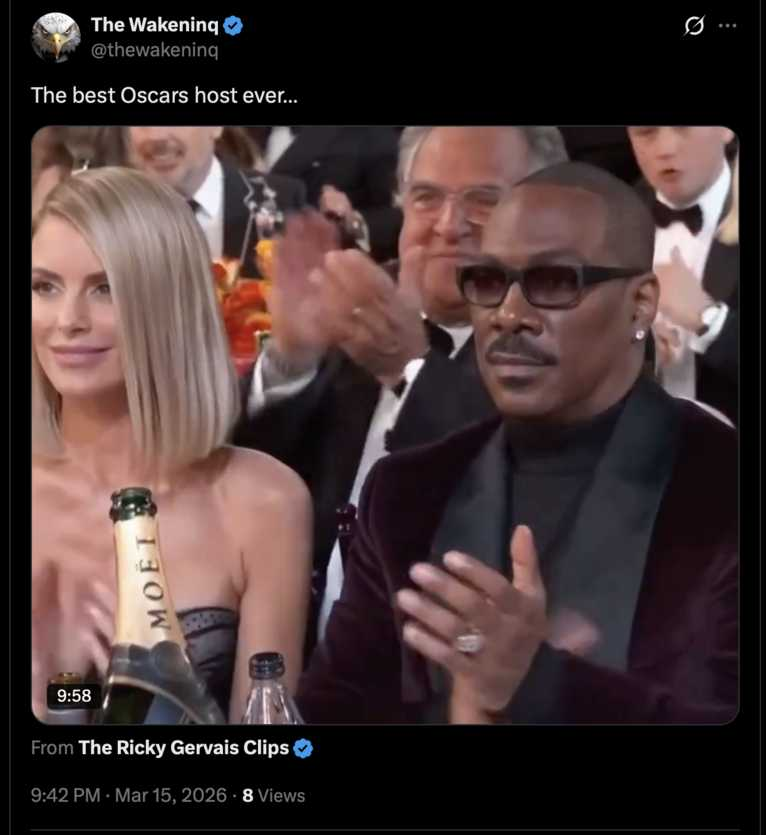Open the 9:42 PM timestamp link
This screenshot has width=766, height=835.
[x=66, y=795]
